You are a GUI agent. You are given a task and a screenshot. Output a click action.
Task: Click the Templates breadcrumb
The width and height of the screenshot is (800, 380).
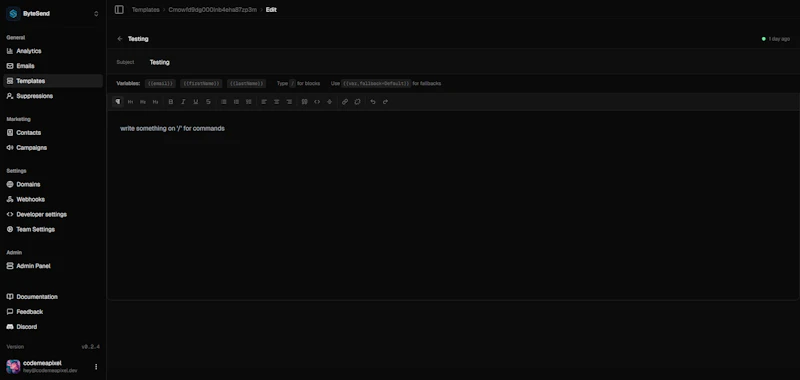click(145, 10)
